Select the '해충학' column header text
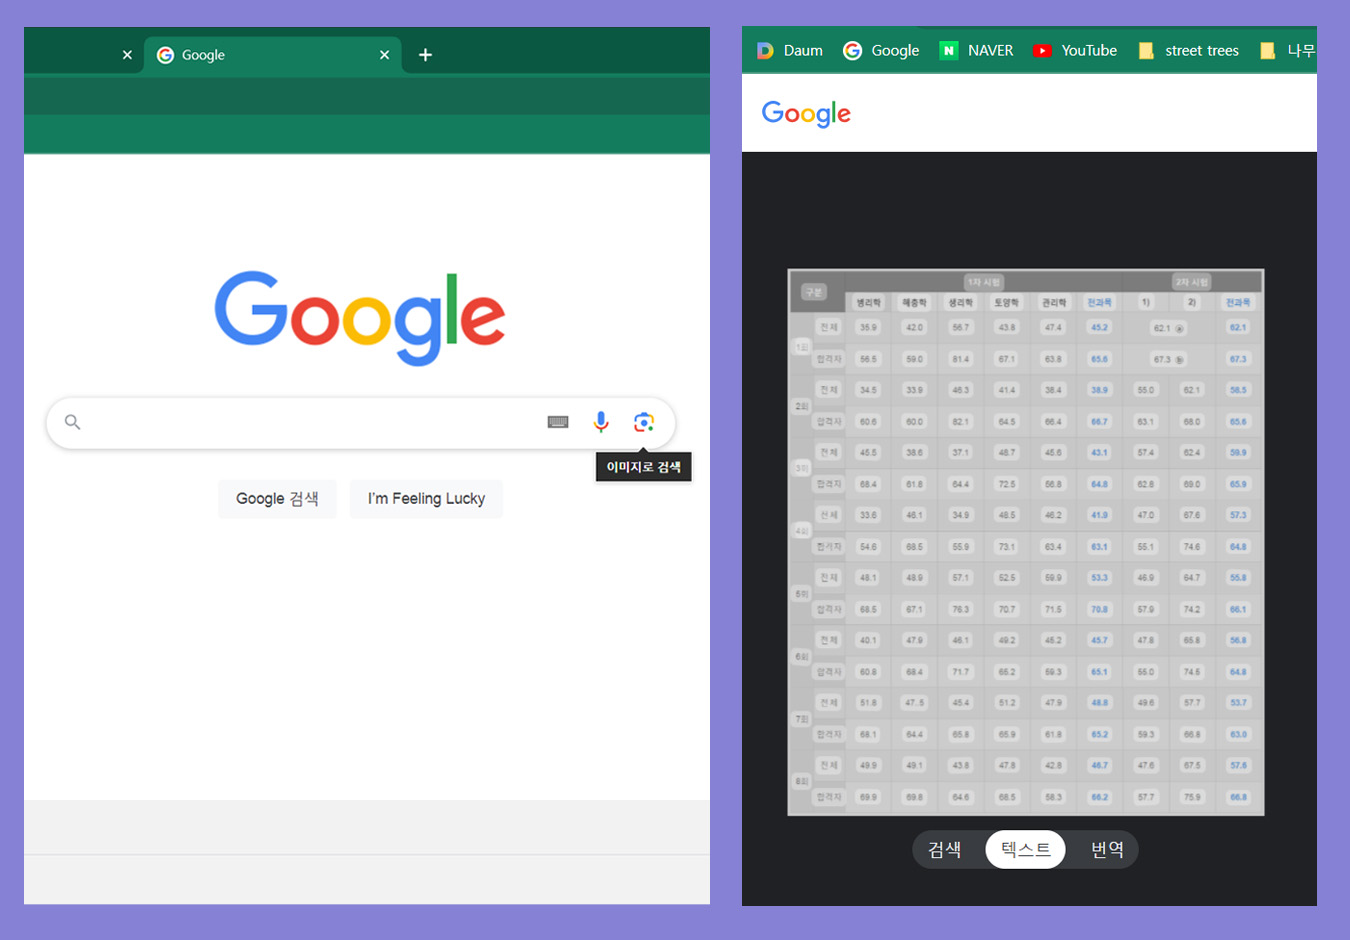This screenshot has width=1350, height=940. tap(914, 302)
